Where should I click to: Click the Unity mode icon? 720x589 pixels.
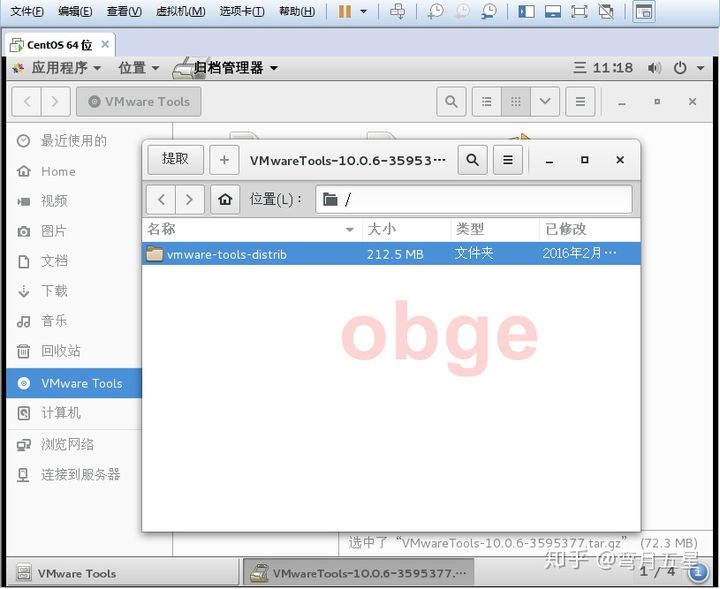click(x=606, y=11)
